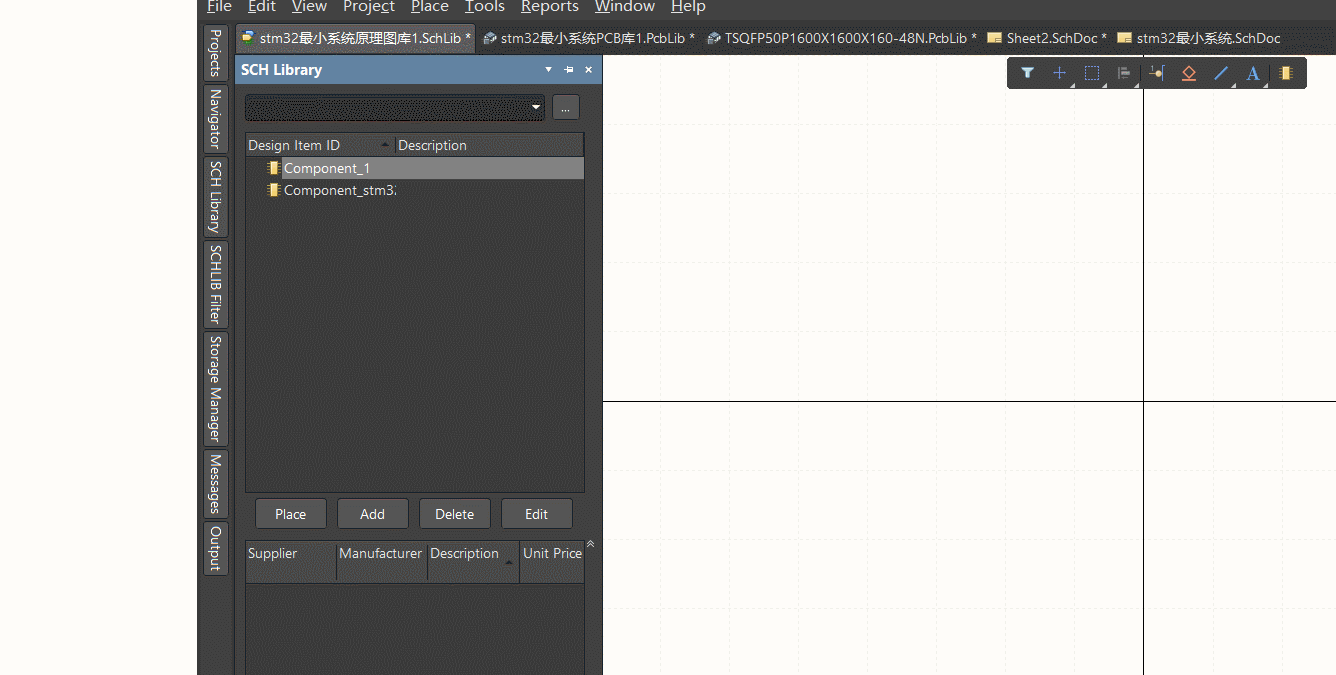Viewport: 1336px width, 675px height.
Task: Open the SCH Library panel options arrow
Action: tap(548, 70)
